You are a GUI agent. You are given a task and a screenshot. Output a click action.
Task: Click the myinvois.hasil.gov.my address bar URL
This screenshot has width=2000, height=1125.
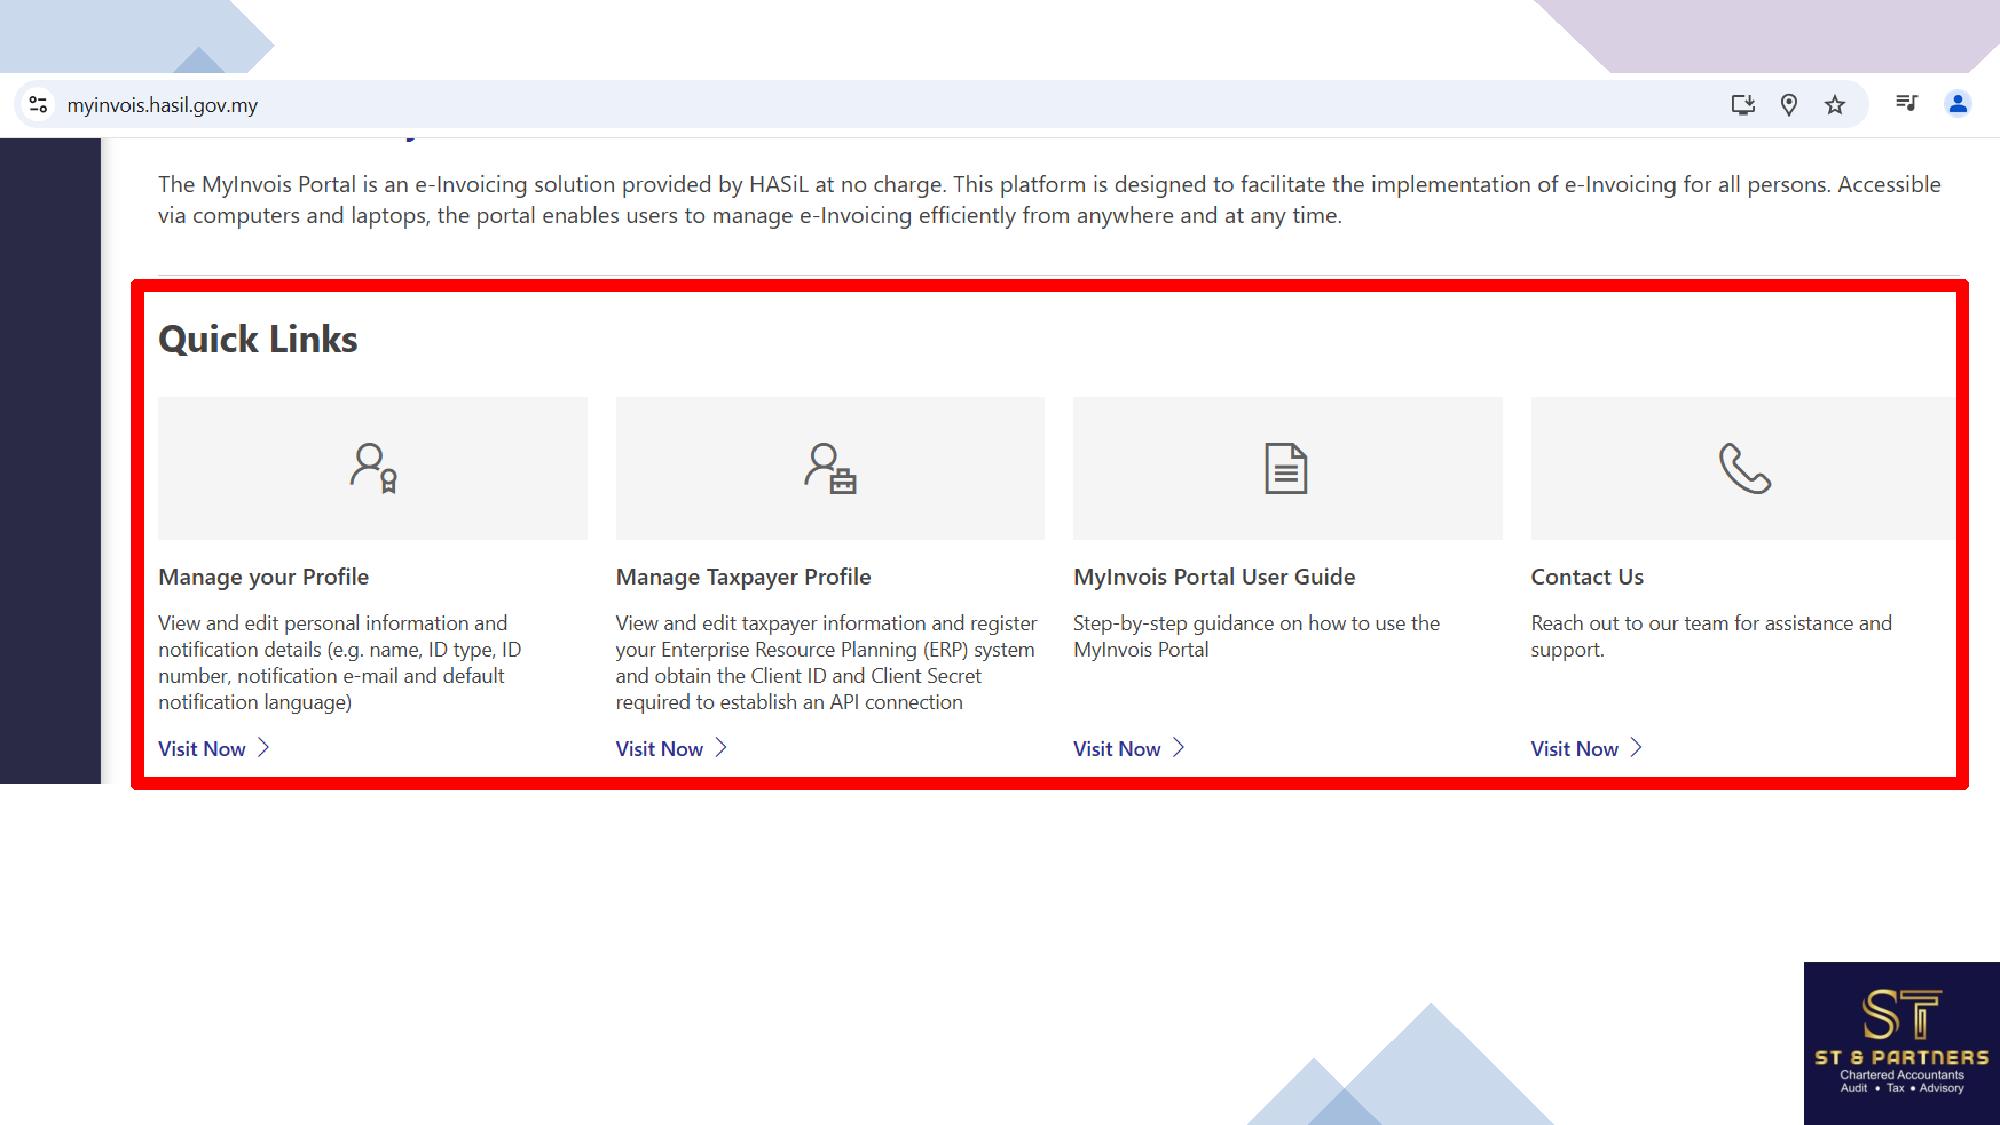point(162,105)
